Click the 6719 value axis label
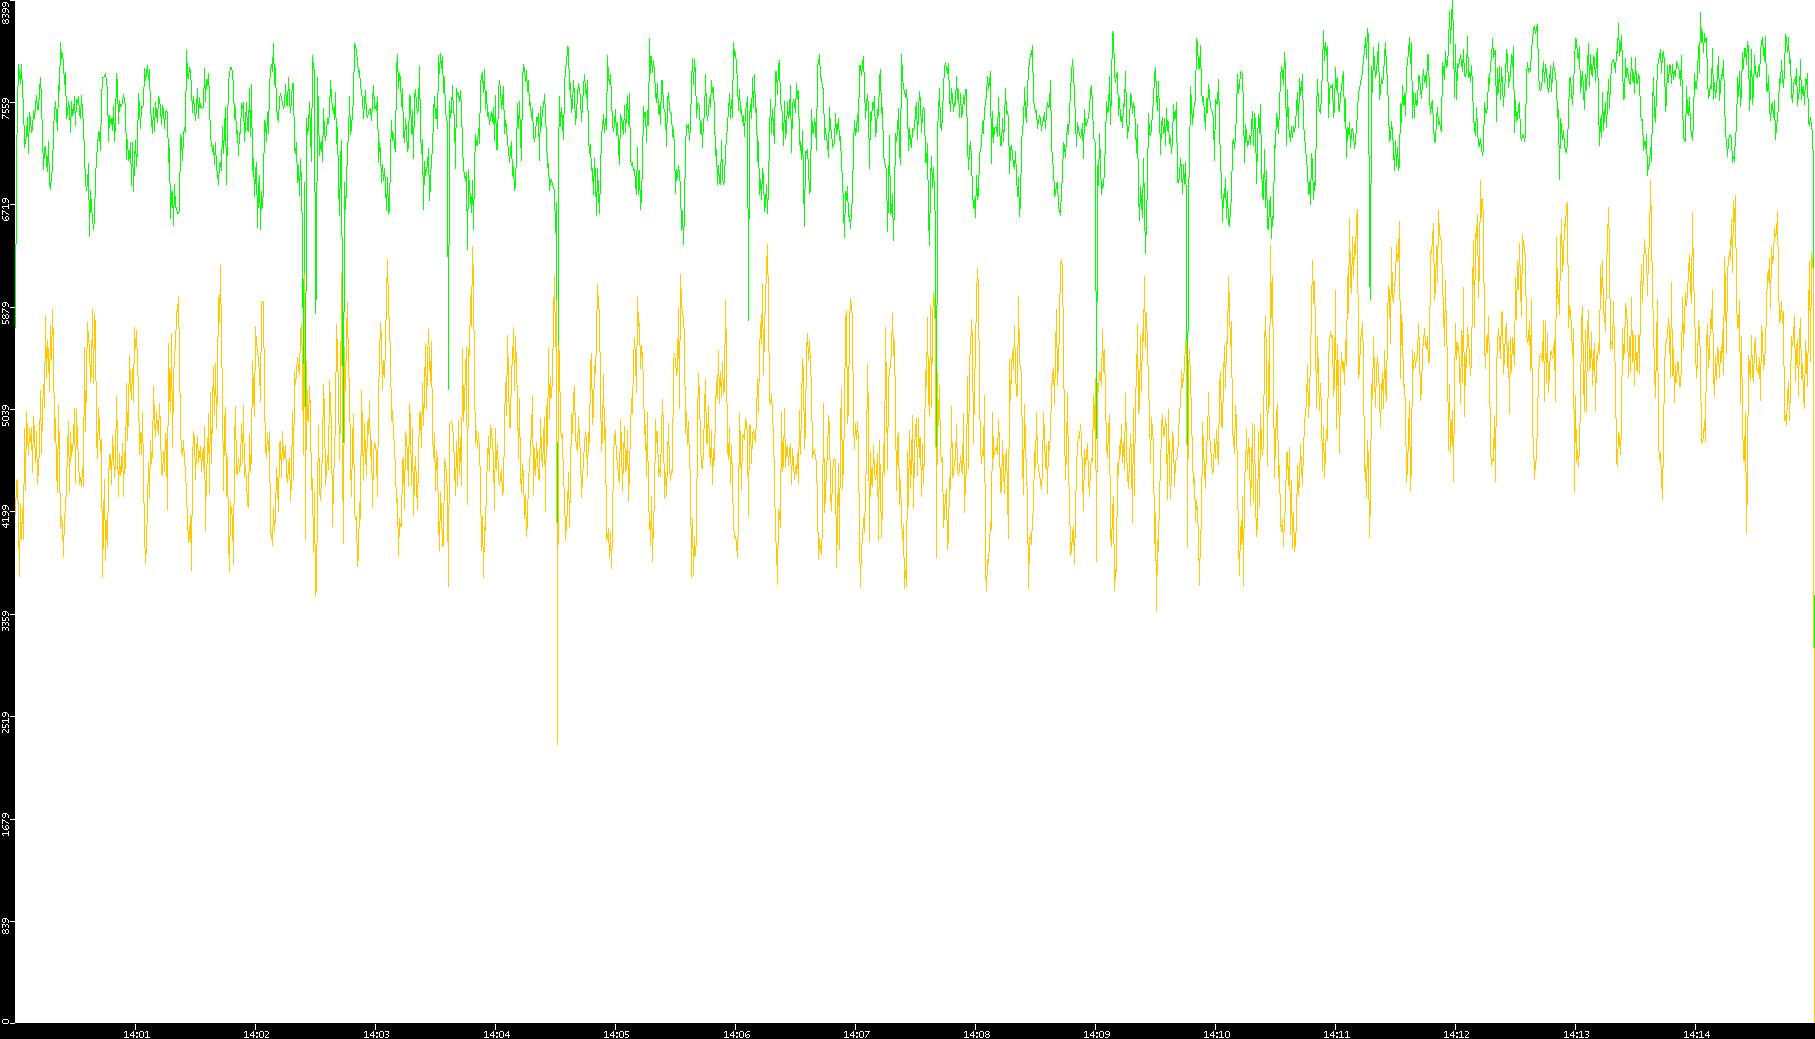 [x=6, y=209]
